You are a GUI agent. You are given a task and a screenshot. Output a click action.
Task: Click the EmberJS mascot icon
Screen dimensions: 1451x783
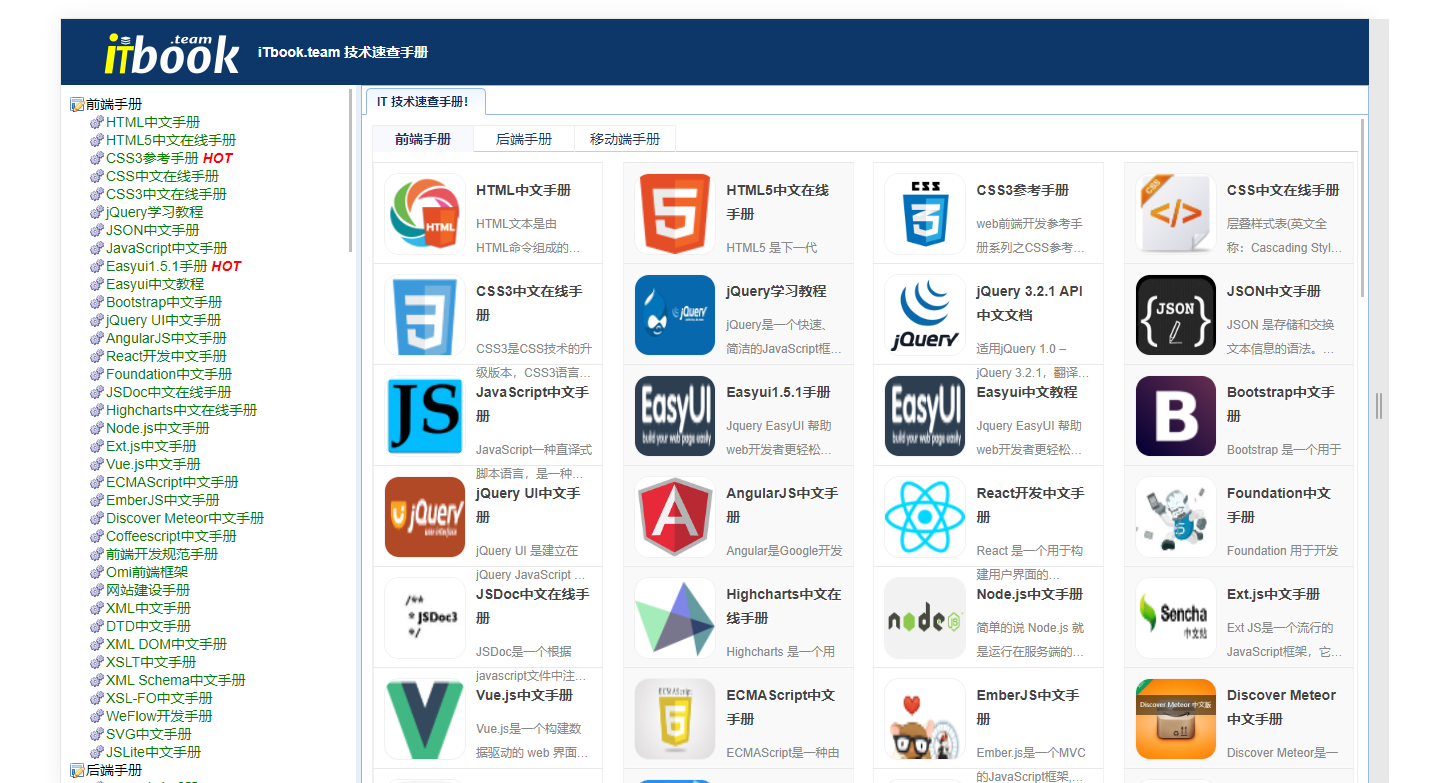[x=925, y=720]
